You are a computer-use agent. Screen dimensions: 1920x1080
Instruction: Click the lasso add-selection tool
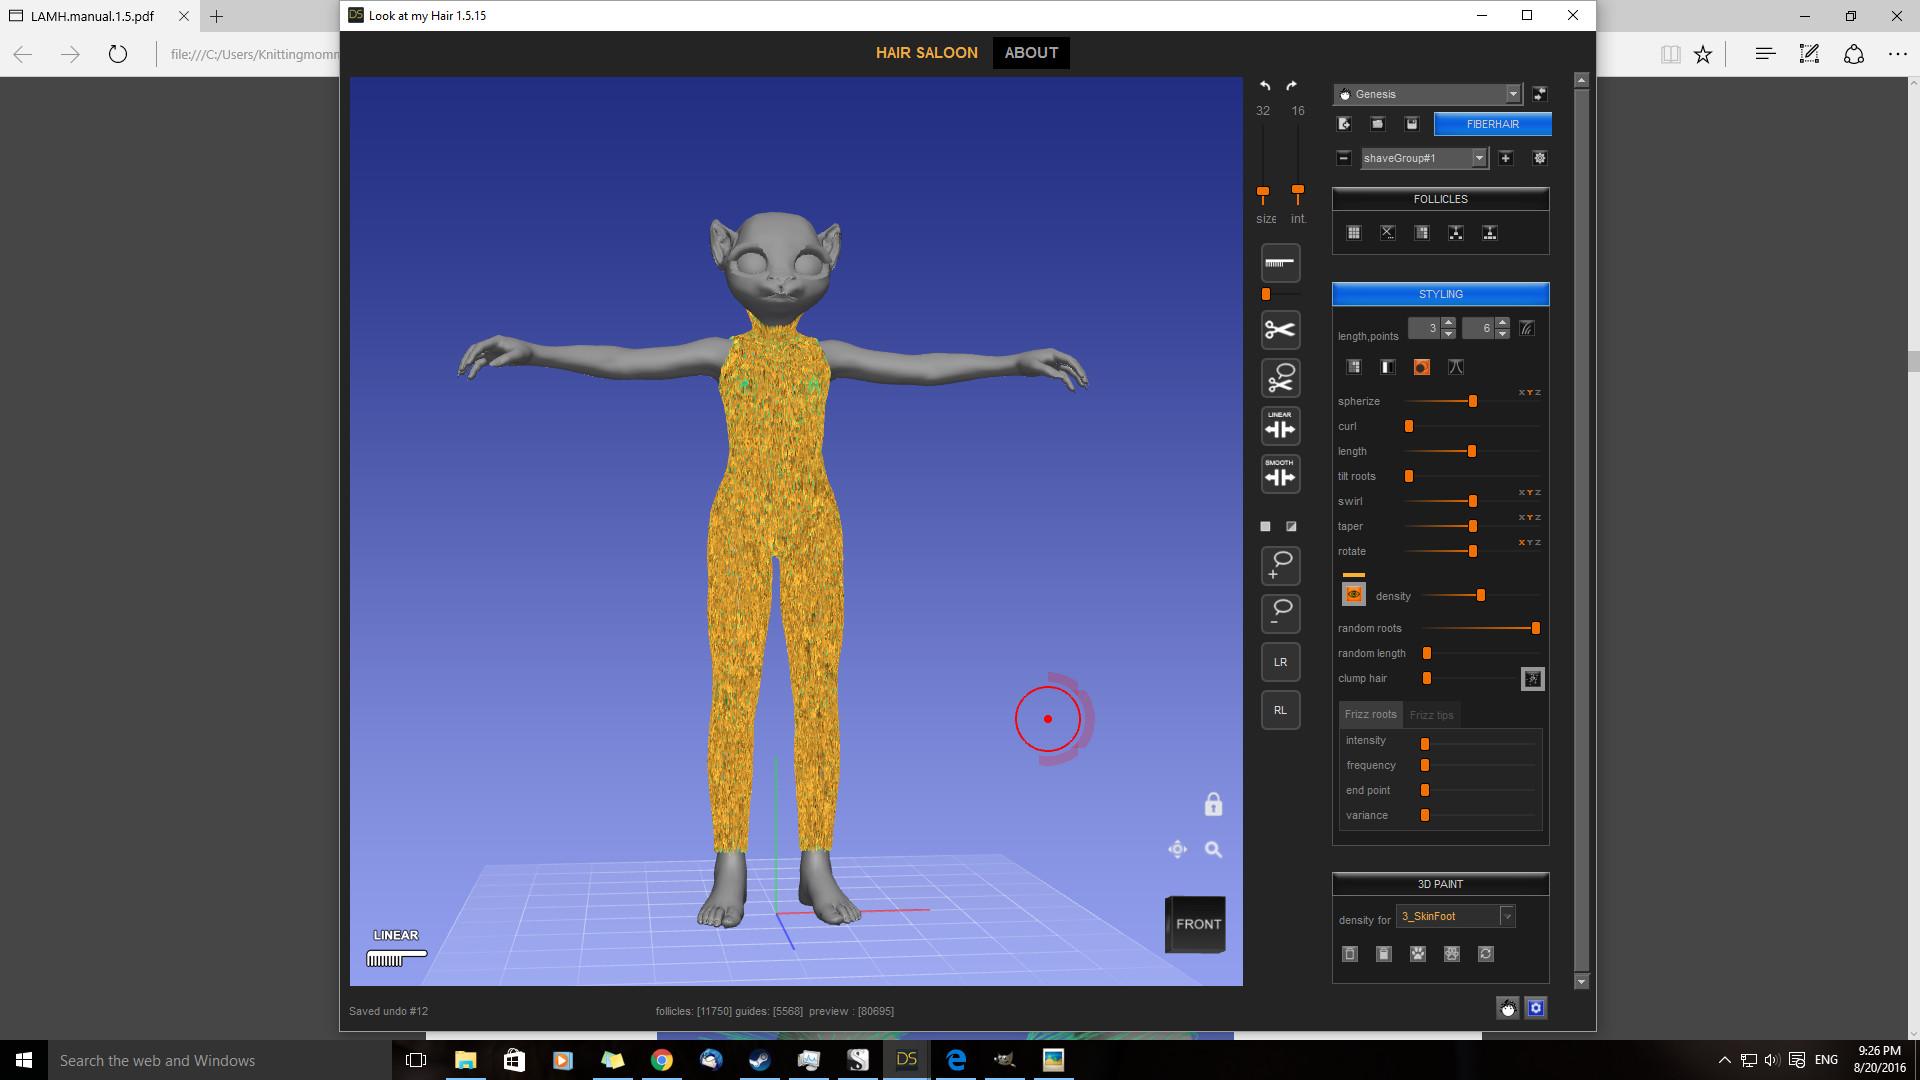(x=1280, y=565)
